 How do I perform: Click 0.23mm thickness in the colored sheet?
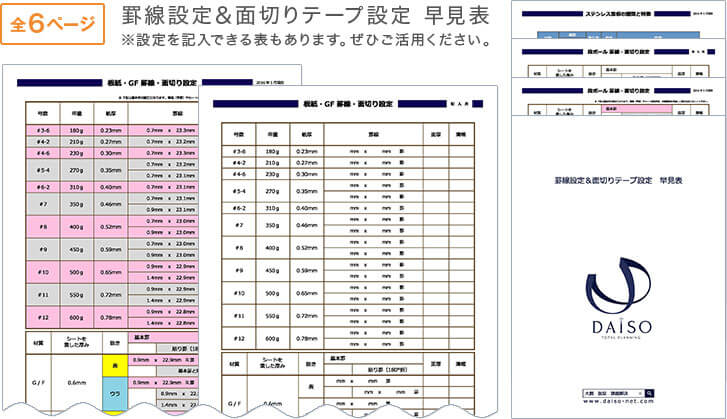click(111, 131)
